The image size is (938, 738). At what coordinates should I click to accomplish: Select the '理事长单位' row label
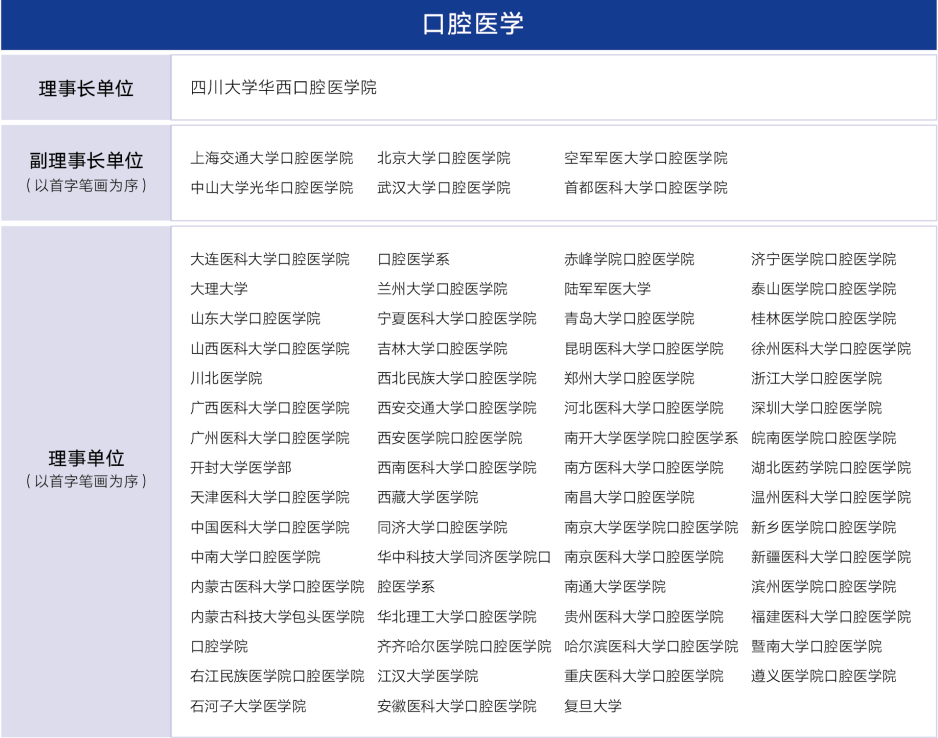86,89
